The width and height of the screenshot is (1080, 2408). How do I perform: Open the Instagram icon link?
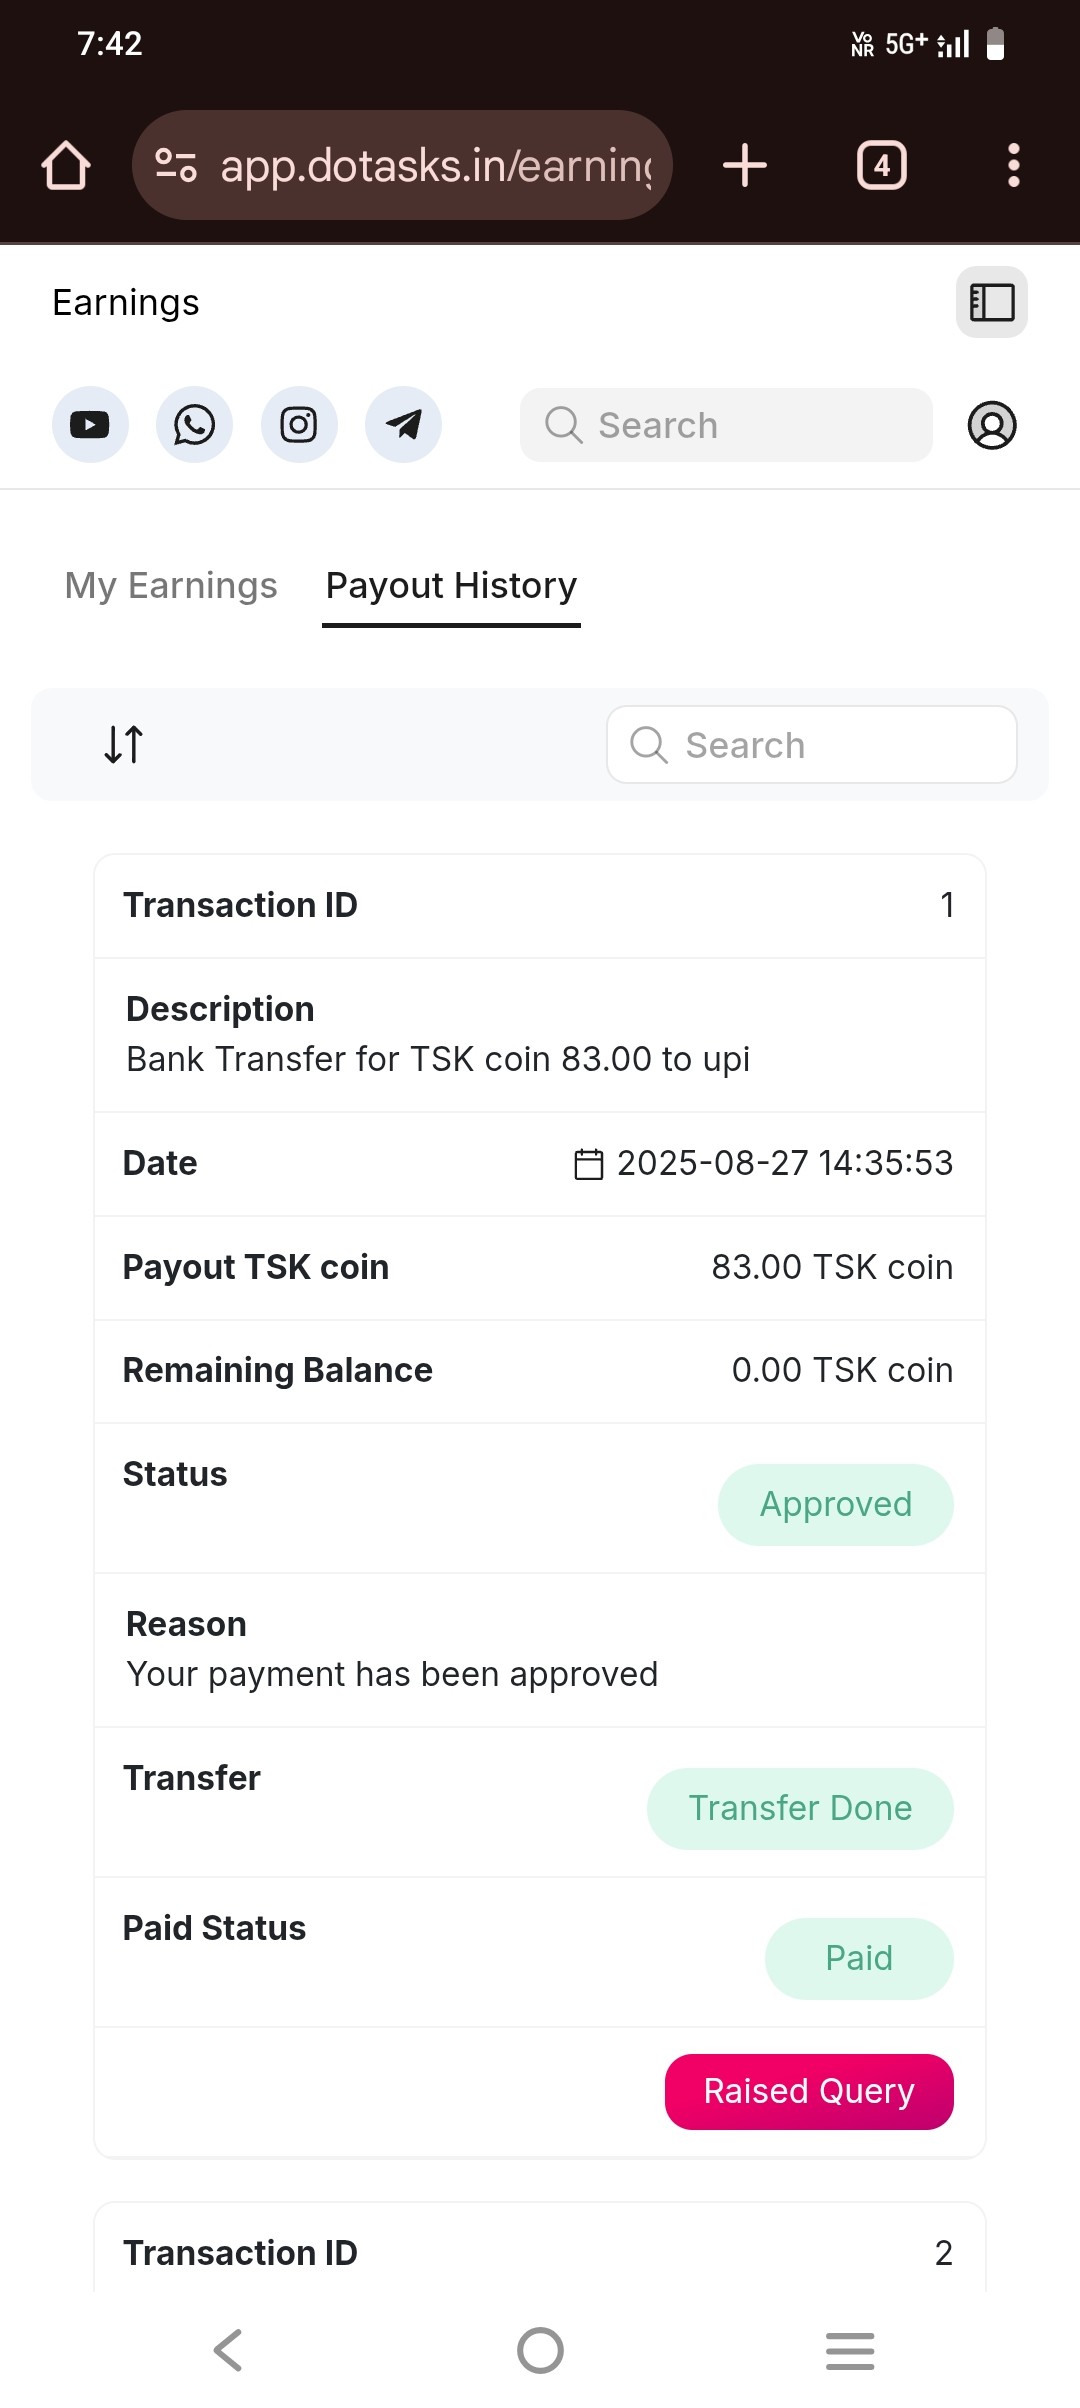299,425
